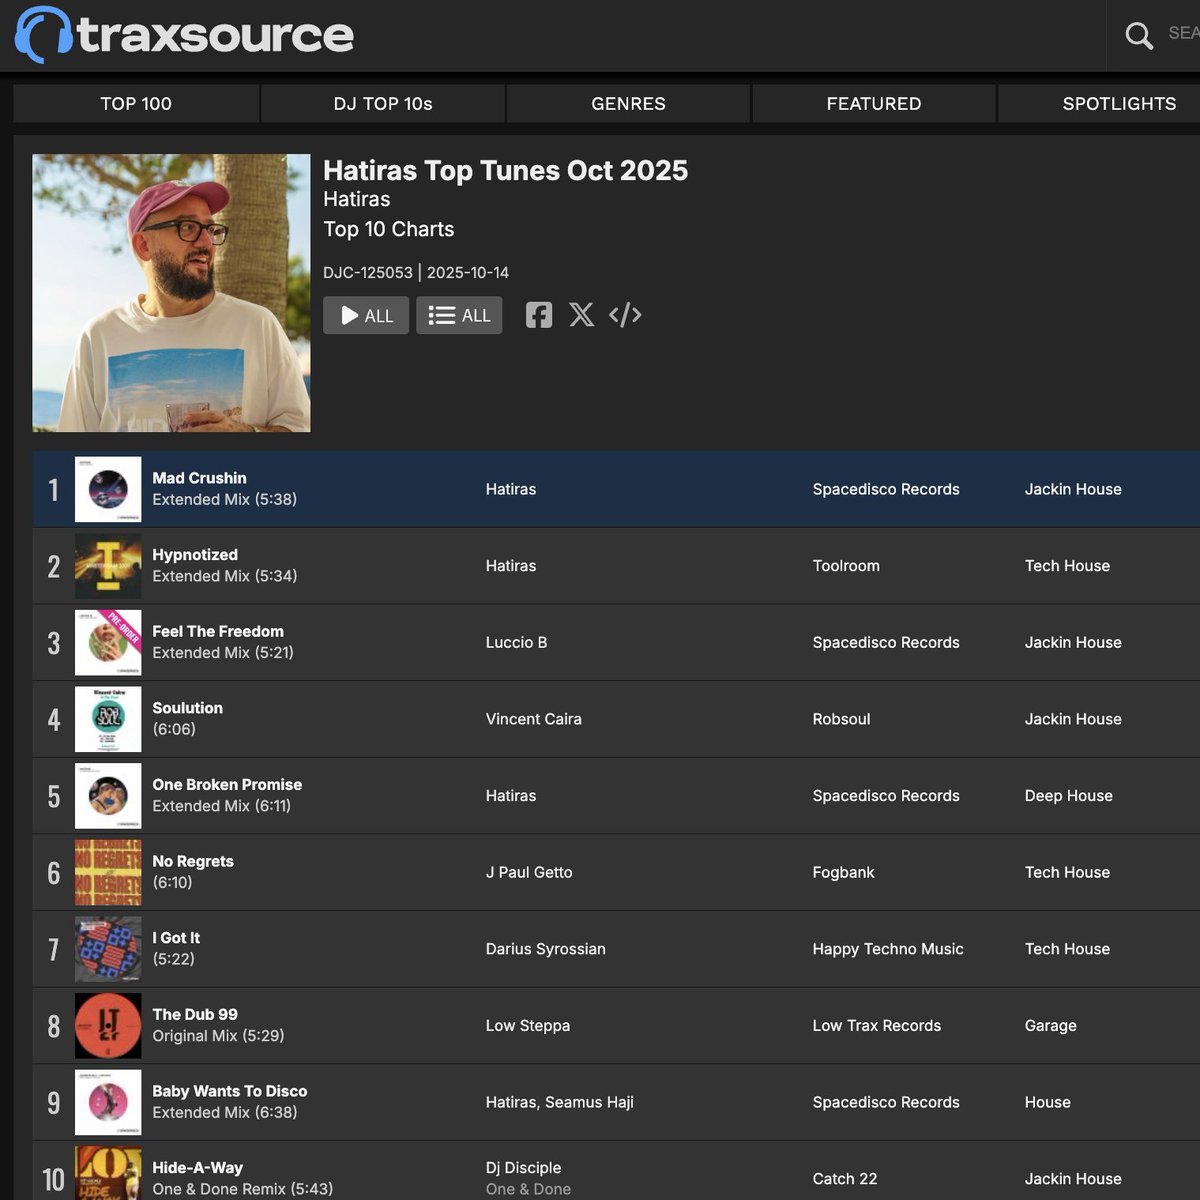Open artist Dj Disciple
Screen dimensions: 1200x1200
[523, 1168]
